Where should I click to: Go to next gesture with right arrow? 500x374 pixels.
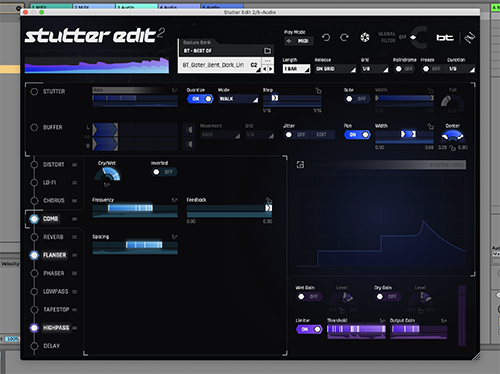point(270,69)
